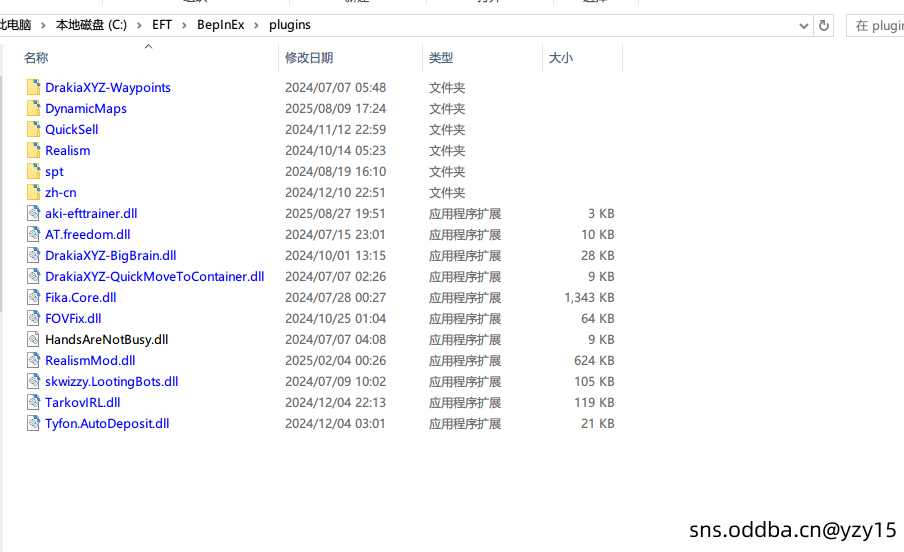Click date 2024/12/10 22:51
The width and height of the screenshot is (904, 552).
(x=336, y=193)
